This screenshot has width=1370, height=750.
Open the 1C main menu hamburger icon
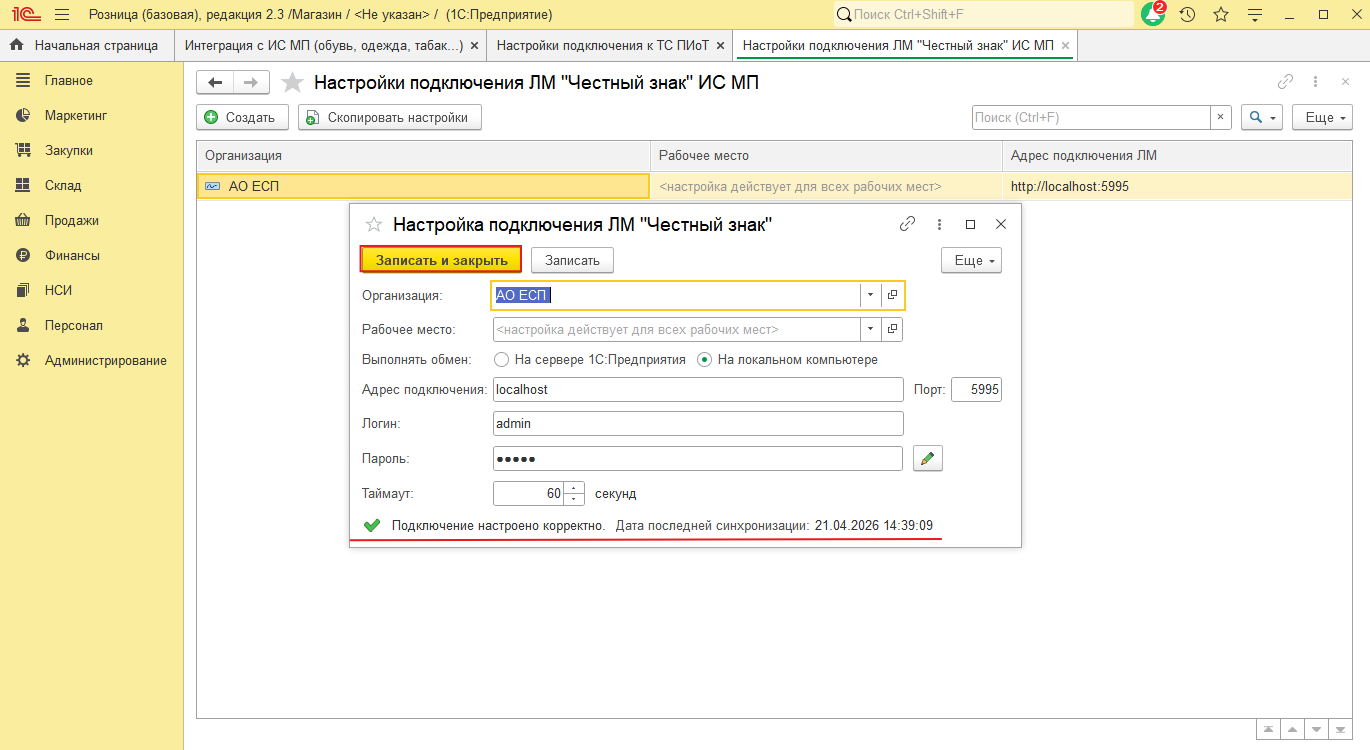pyautogui.click(x=62, y=15)
